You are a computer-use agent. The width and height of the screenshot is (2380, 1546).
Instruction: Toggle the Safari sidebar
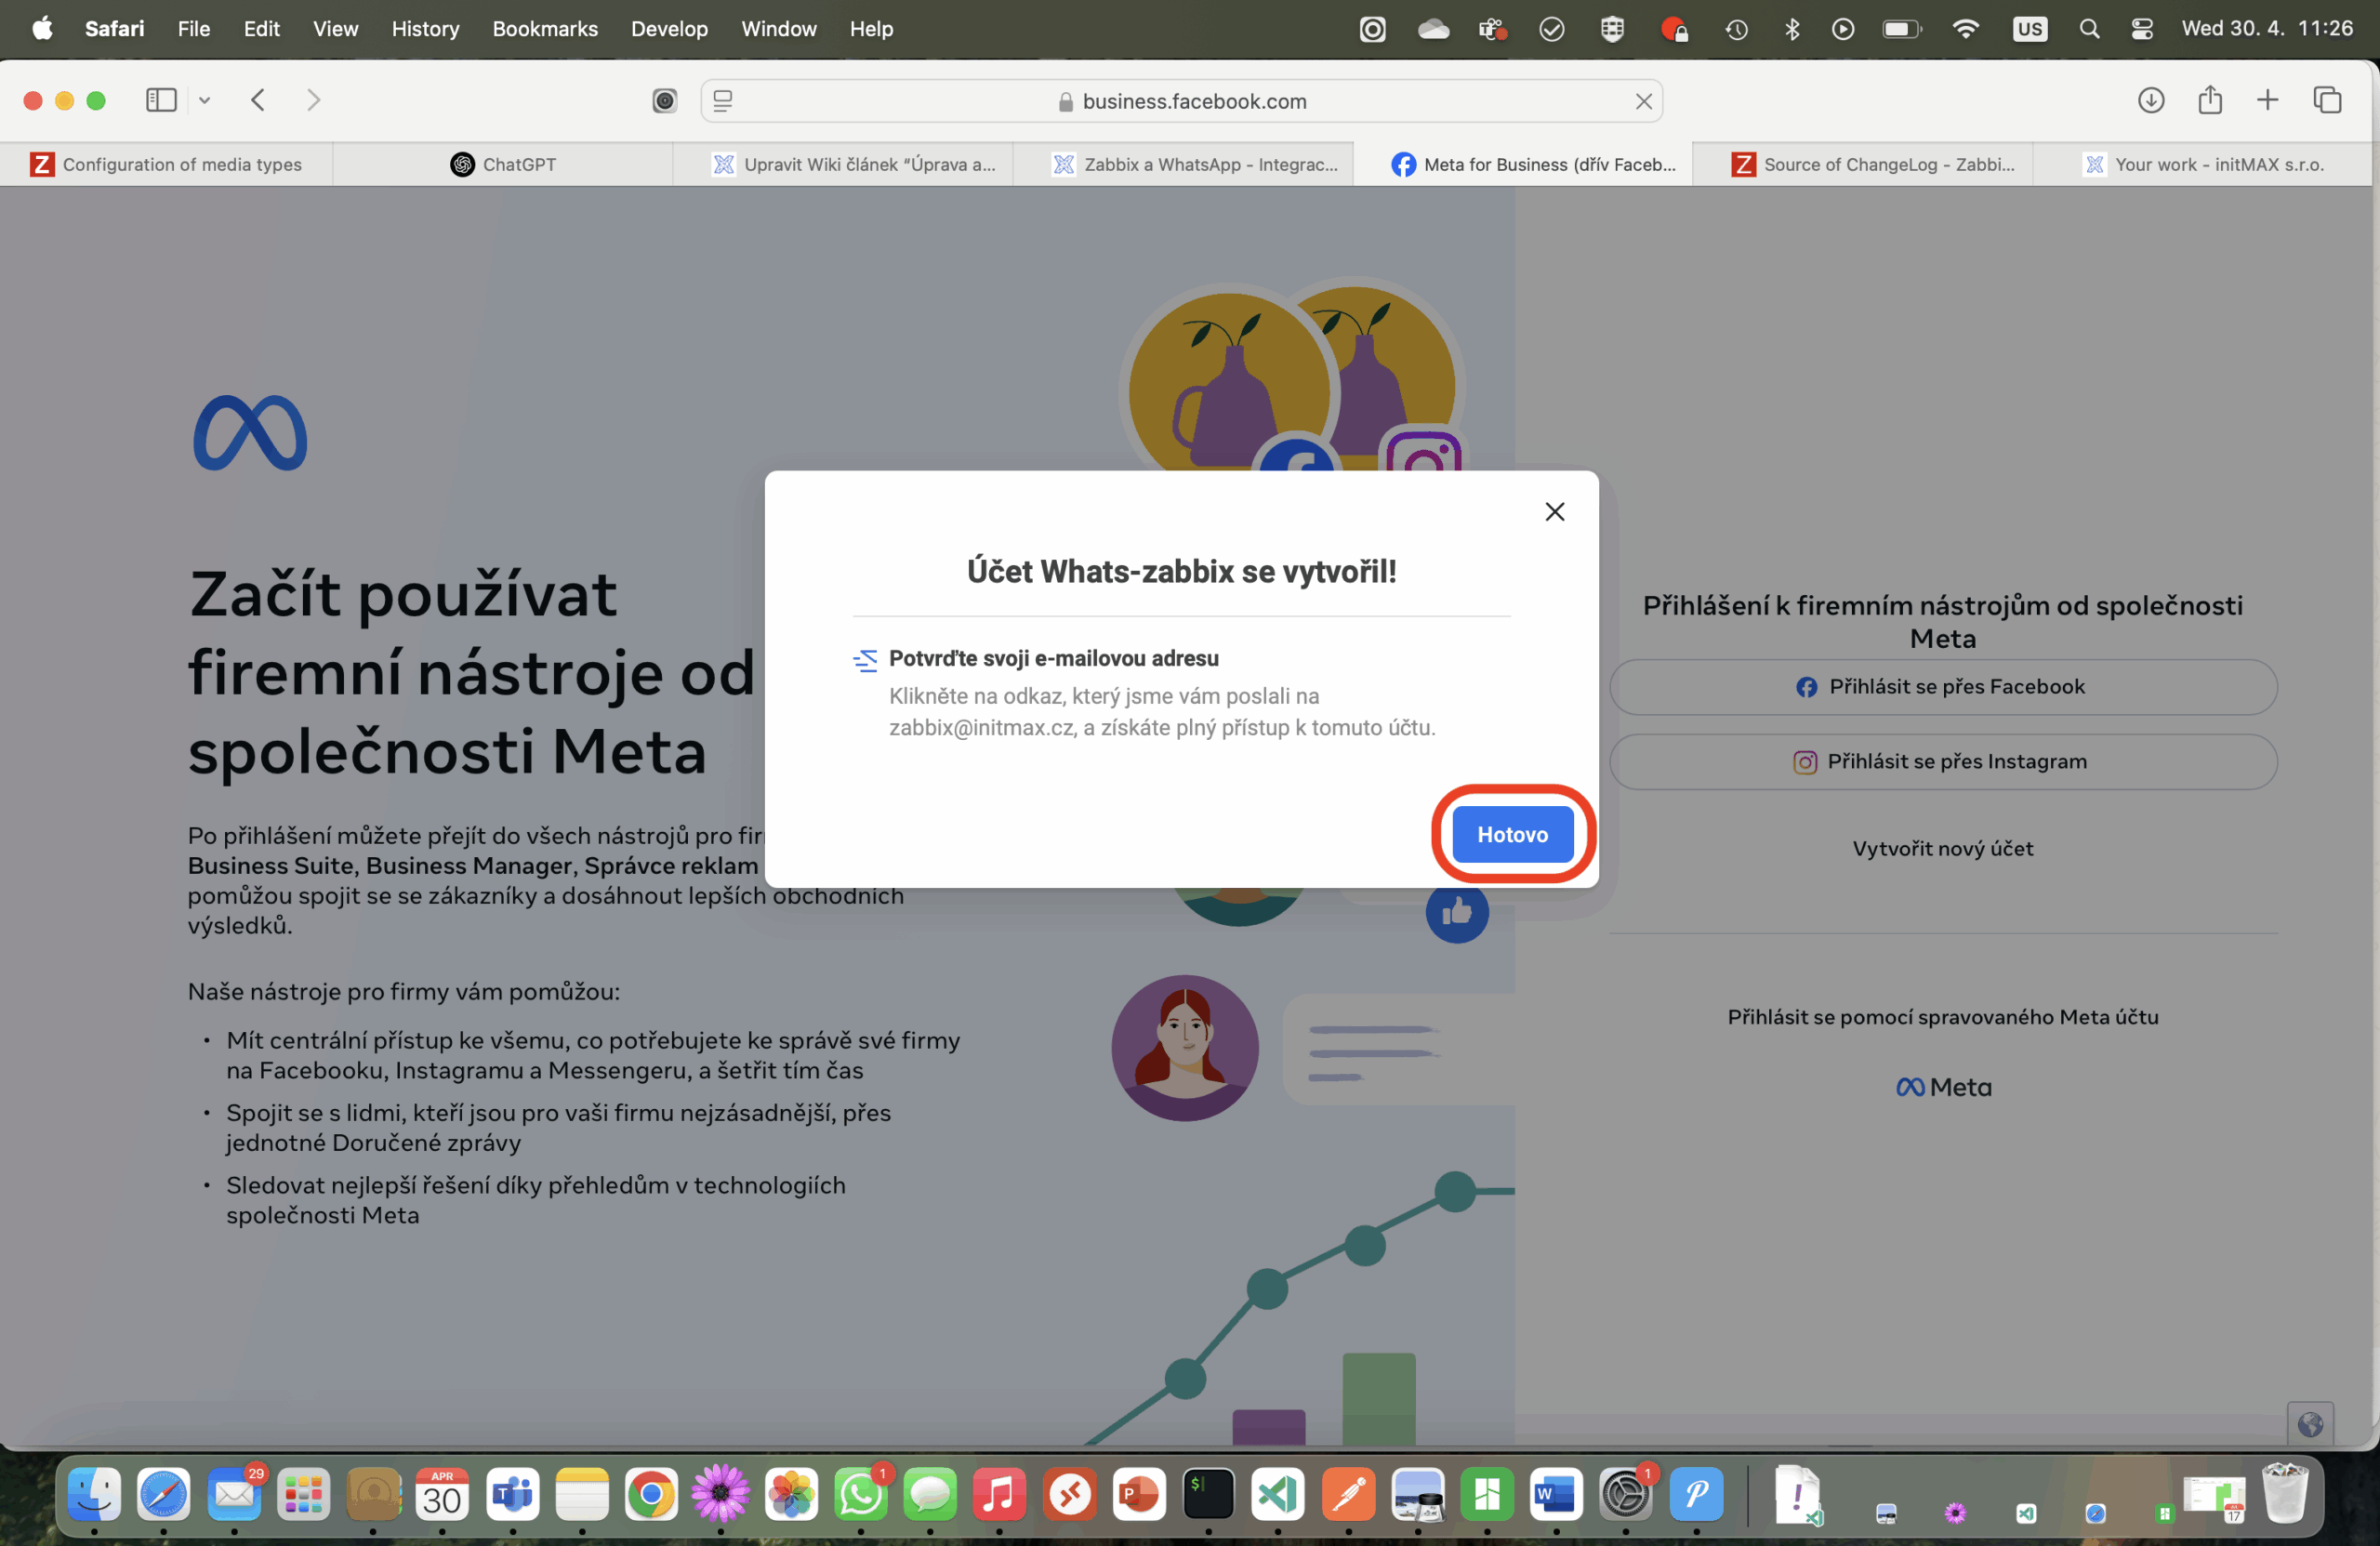[161, 100]
